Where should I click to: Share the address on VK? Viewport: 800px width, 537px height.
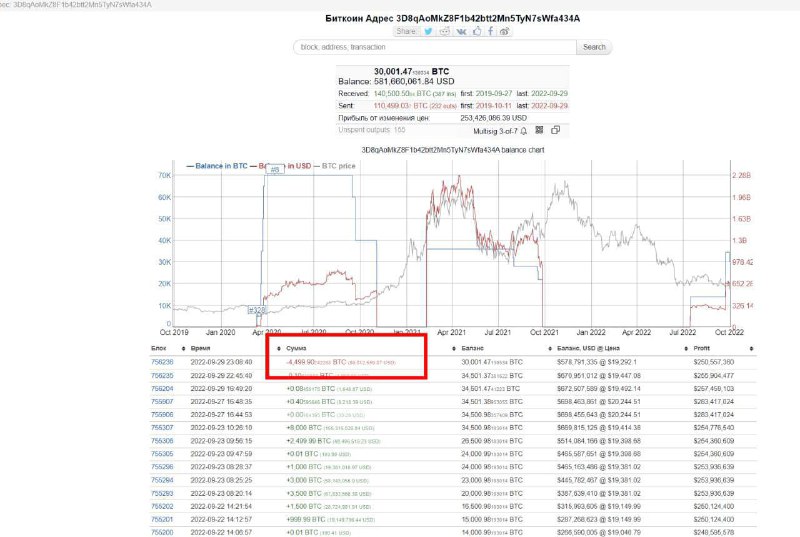click(x=461, y=32)
